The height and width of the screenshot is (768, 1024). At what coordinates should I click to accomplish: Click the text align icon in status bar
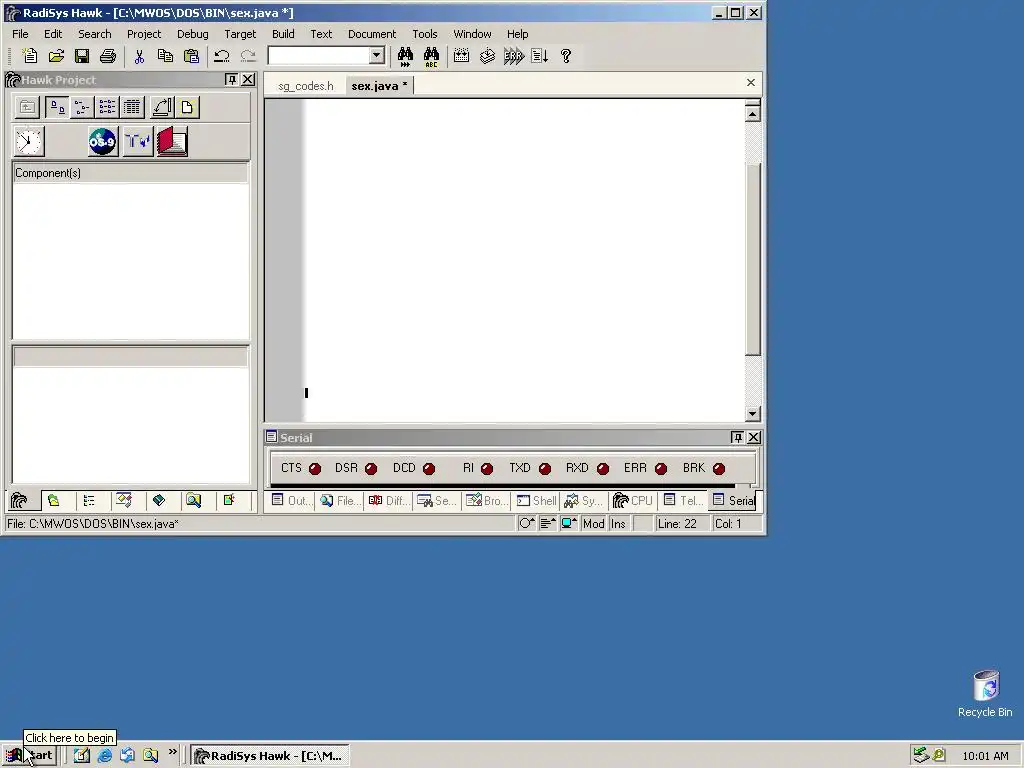(x=548, y=523)
